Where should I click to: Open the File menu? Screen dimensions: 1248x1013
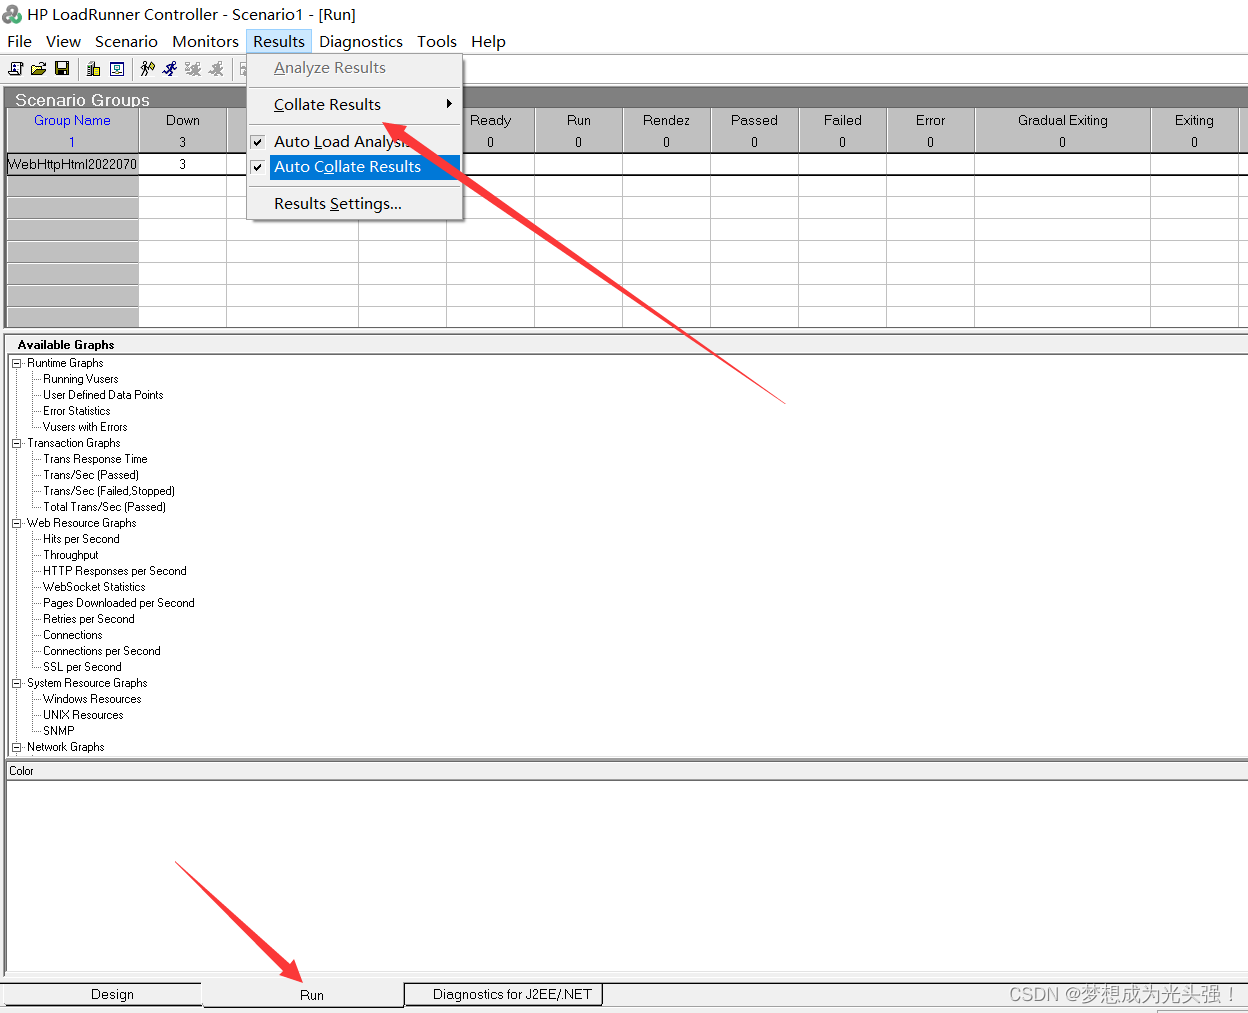(19, 42)
